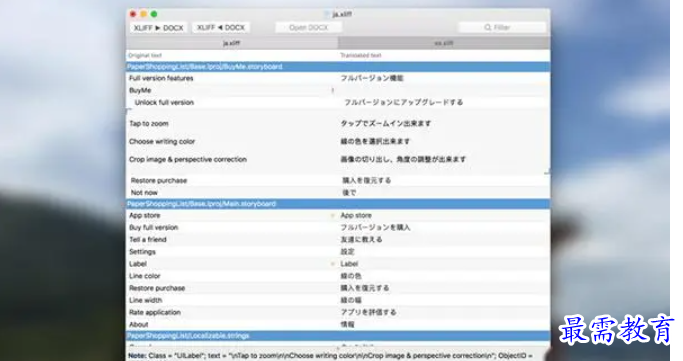Select the 'Settings' row

pyautogui.click(x=338, y=252)
